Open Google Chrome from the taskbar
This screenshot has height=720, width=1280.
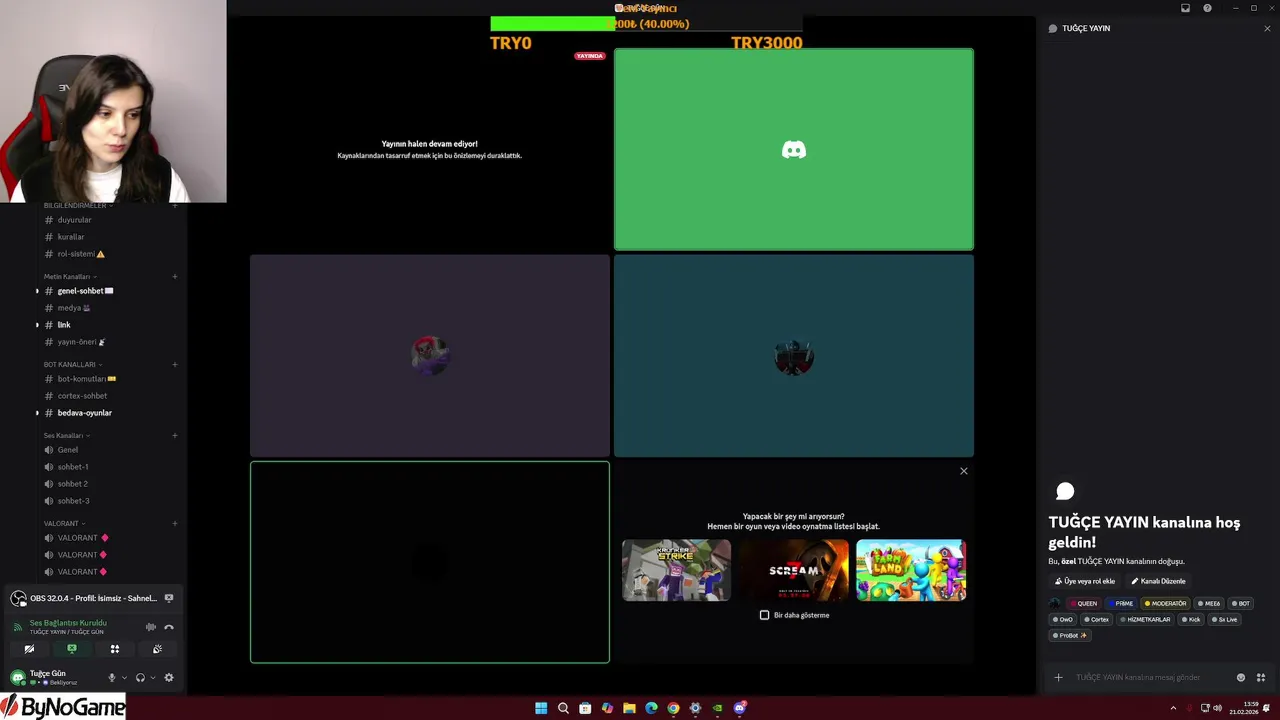click(x=673, y=708)
